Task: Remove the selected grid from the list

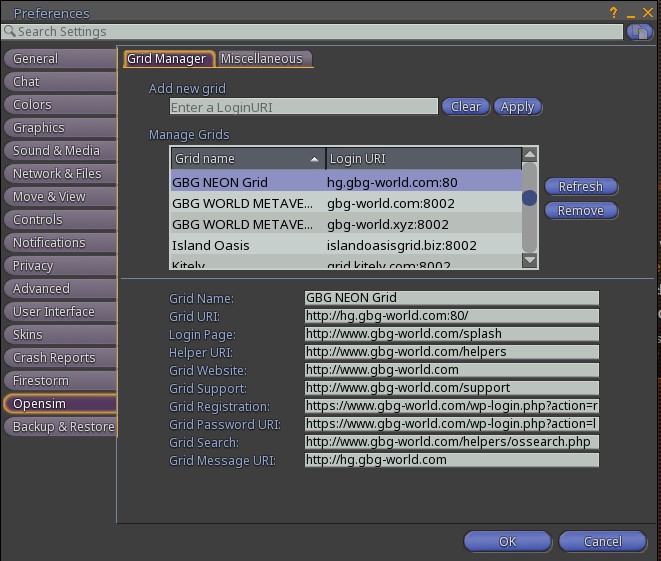Action: 580,211
